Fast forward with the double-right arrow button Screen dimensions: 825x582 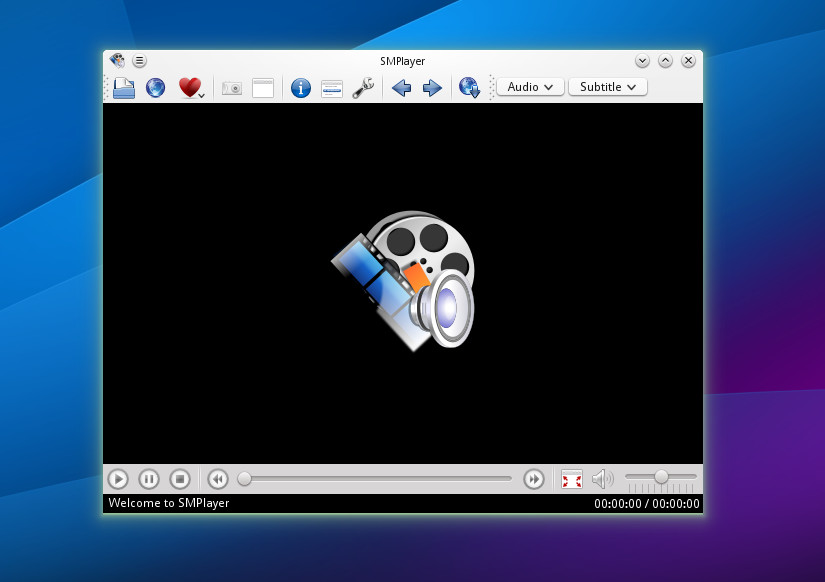534,479
